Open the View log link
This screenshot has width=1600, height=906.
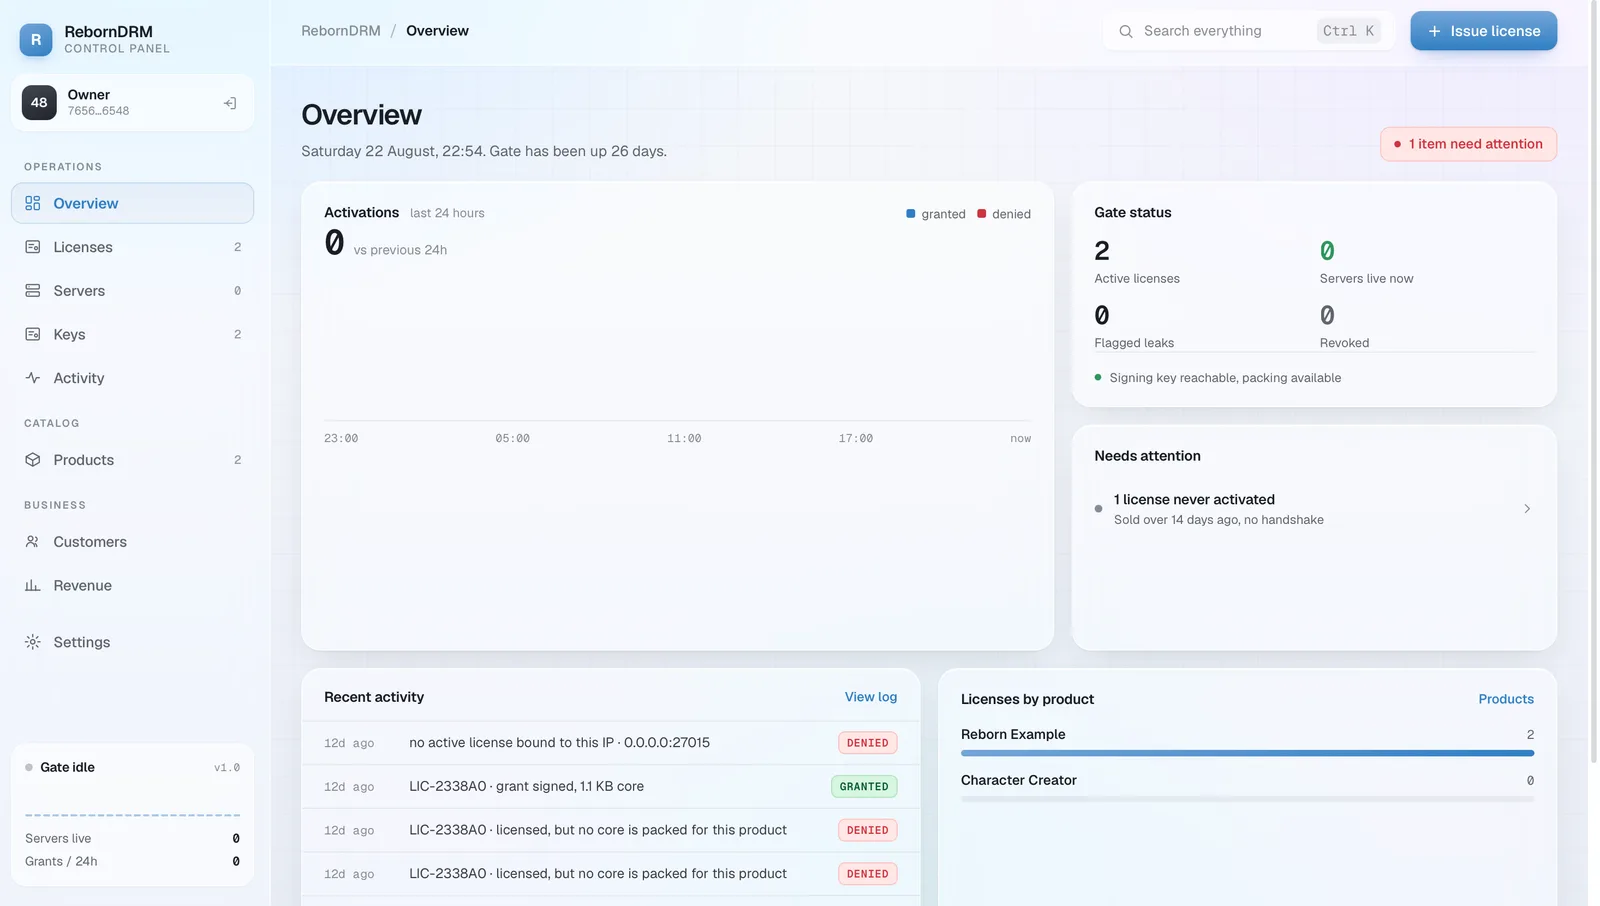pos(870,697)
